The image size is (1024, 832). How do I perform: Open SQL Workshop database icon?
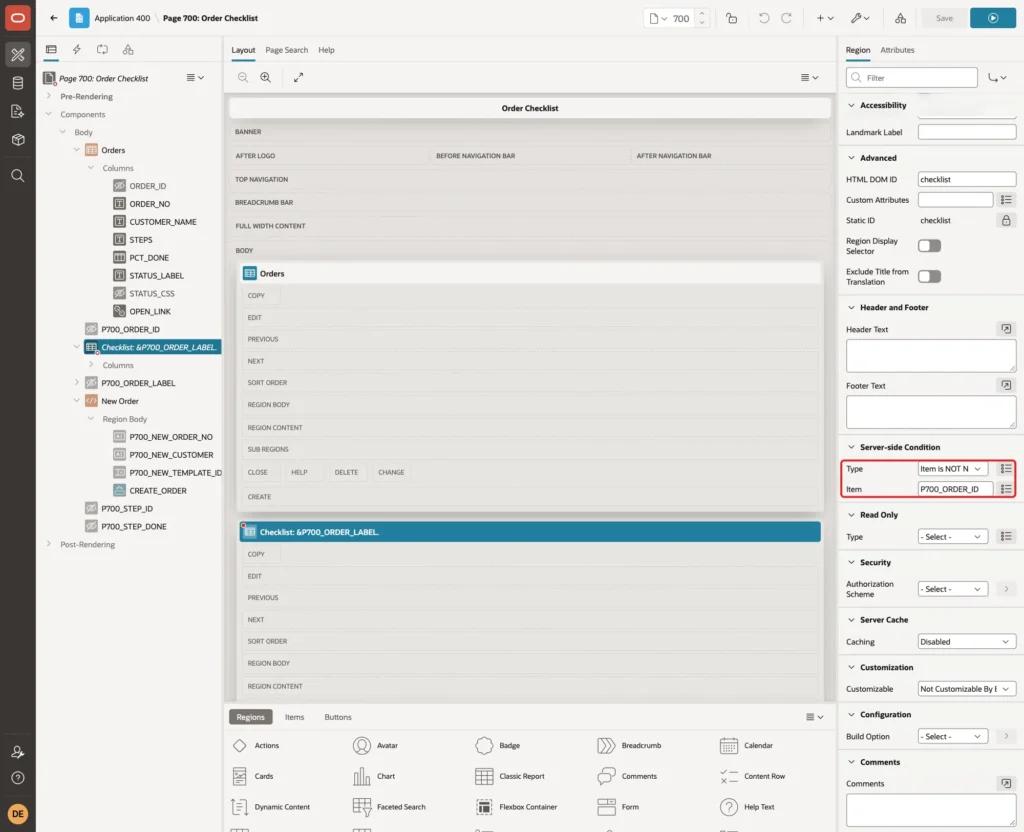(x=18, y=83)
